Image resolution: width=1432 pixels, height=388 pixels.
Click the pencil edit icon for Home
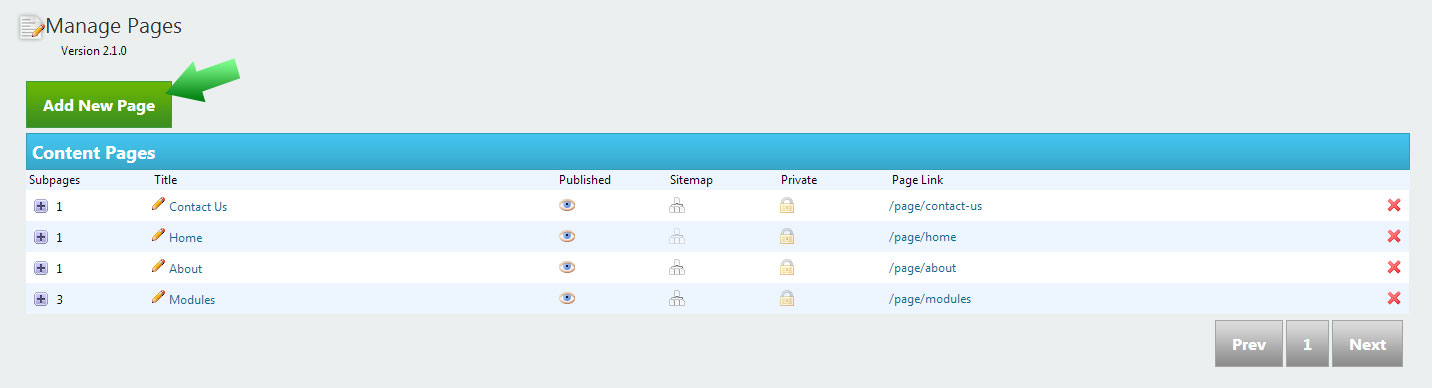click(x=158, y=235)
